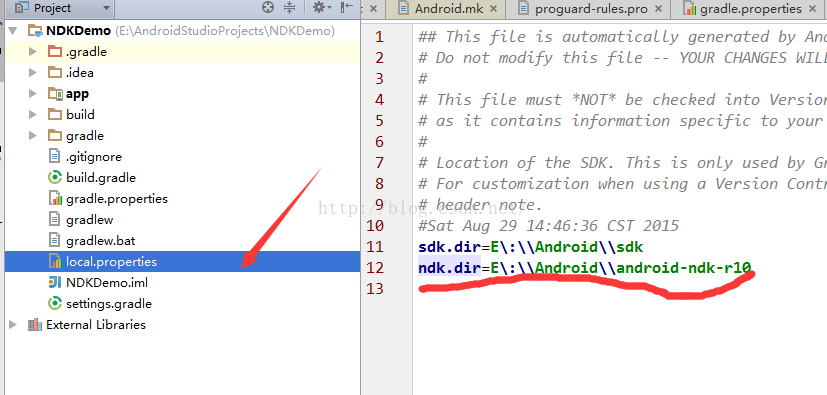The height and width of the screenshot is (395, 827).
Task: Close the Android.mk tab
Action: pos(494,8)
